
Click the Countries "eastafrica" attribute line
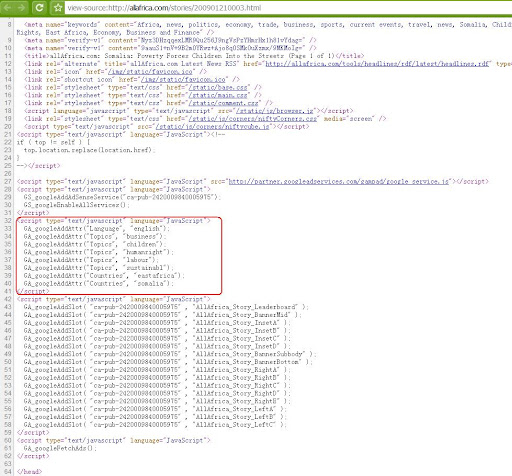pyautogui.click(x=104, y=276)
